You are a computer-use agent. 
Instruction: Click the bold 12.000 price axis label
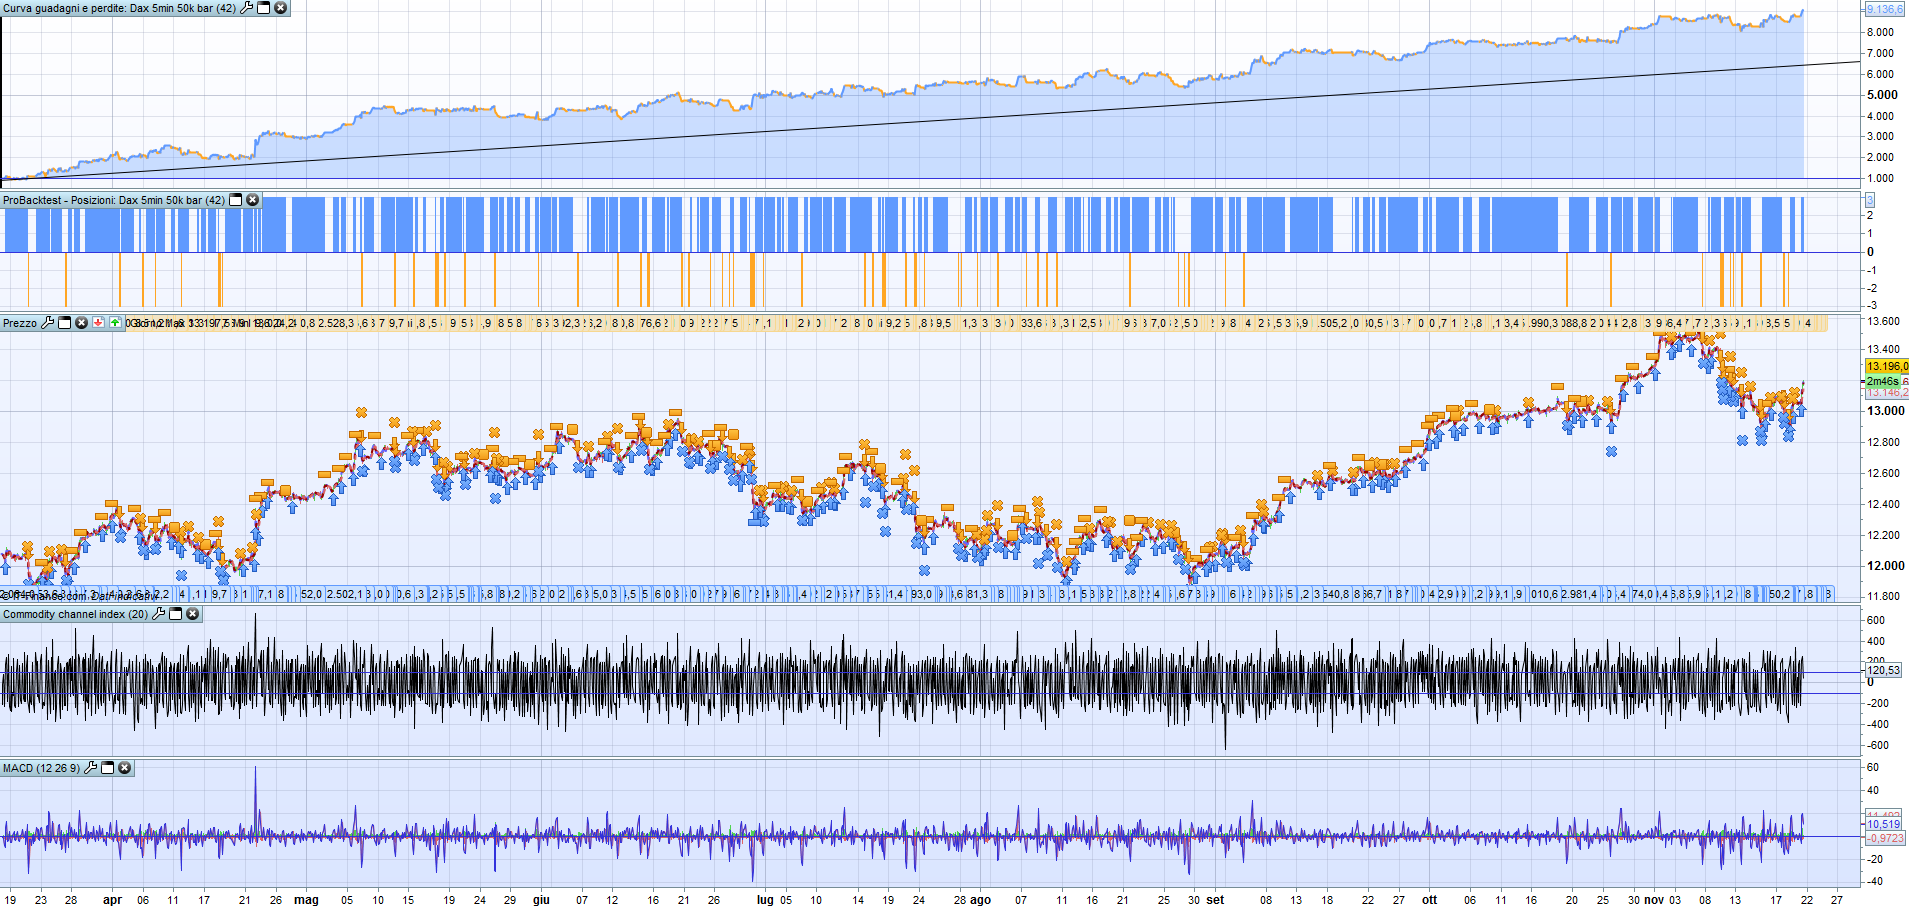[1885, 565]
